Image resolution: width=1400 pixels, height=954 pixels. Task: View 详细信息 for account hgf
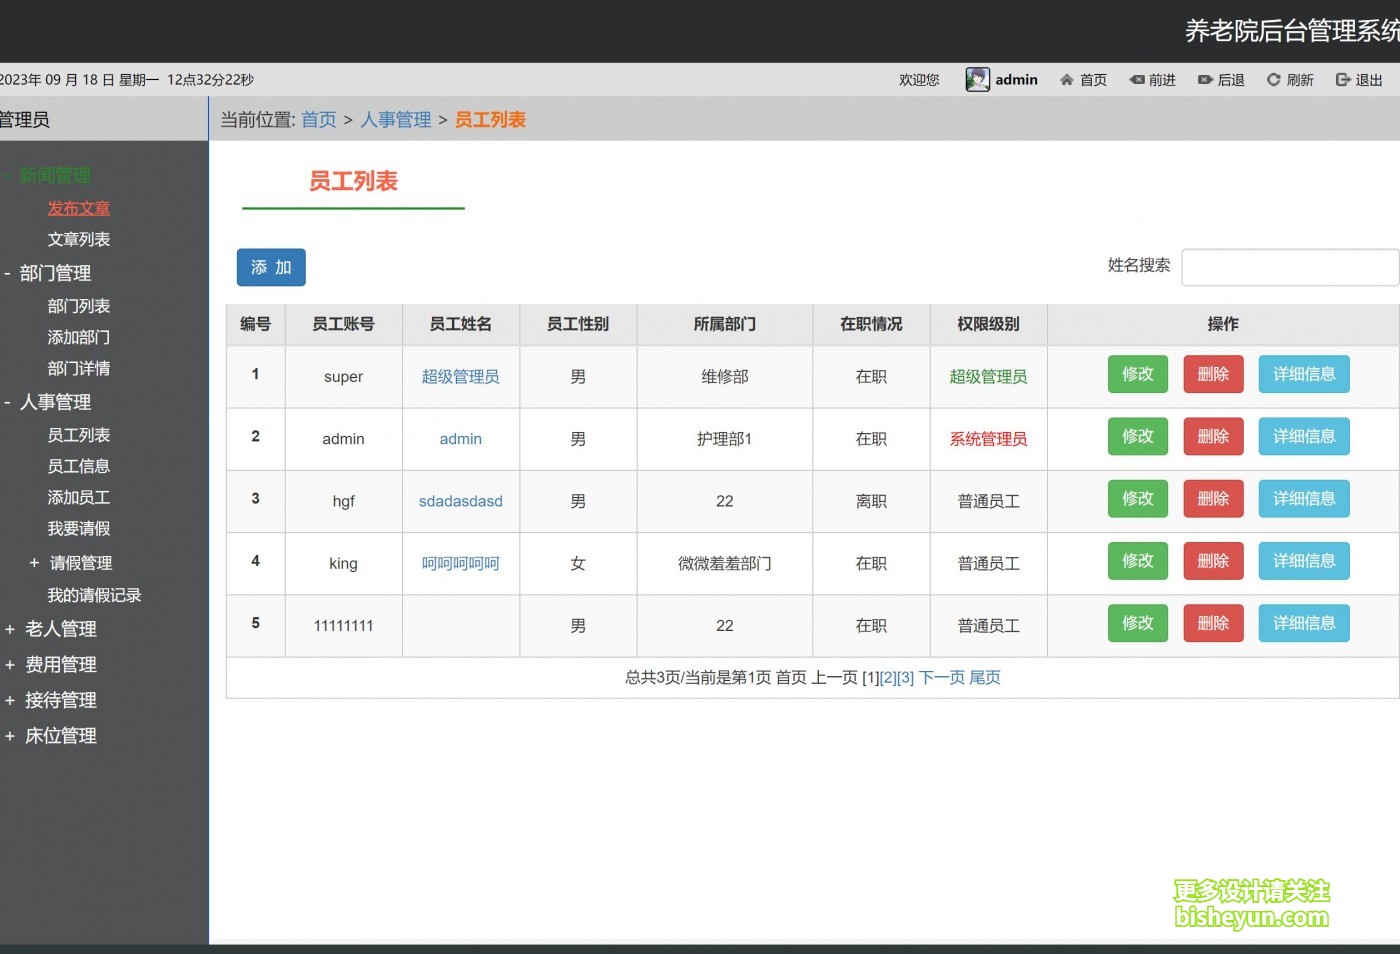(x=1303, y=499)
